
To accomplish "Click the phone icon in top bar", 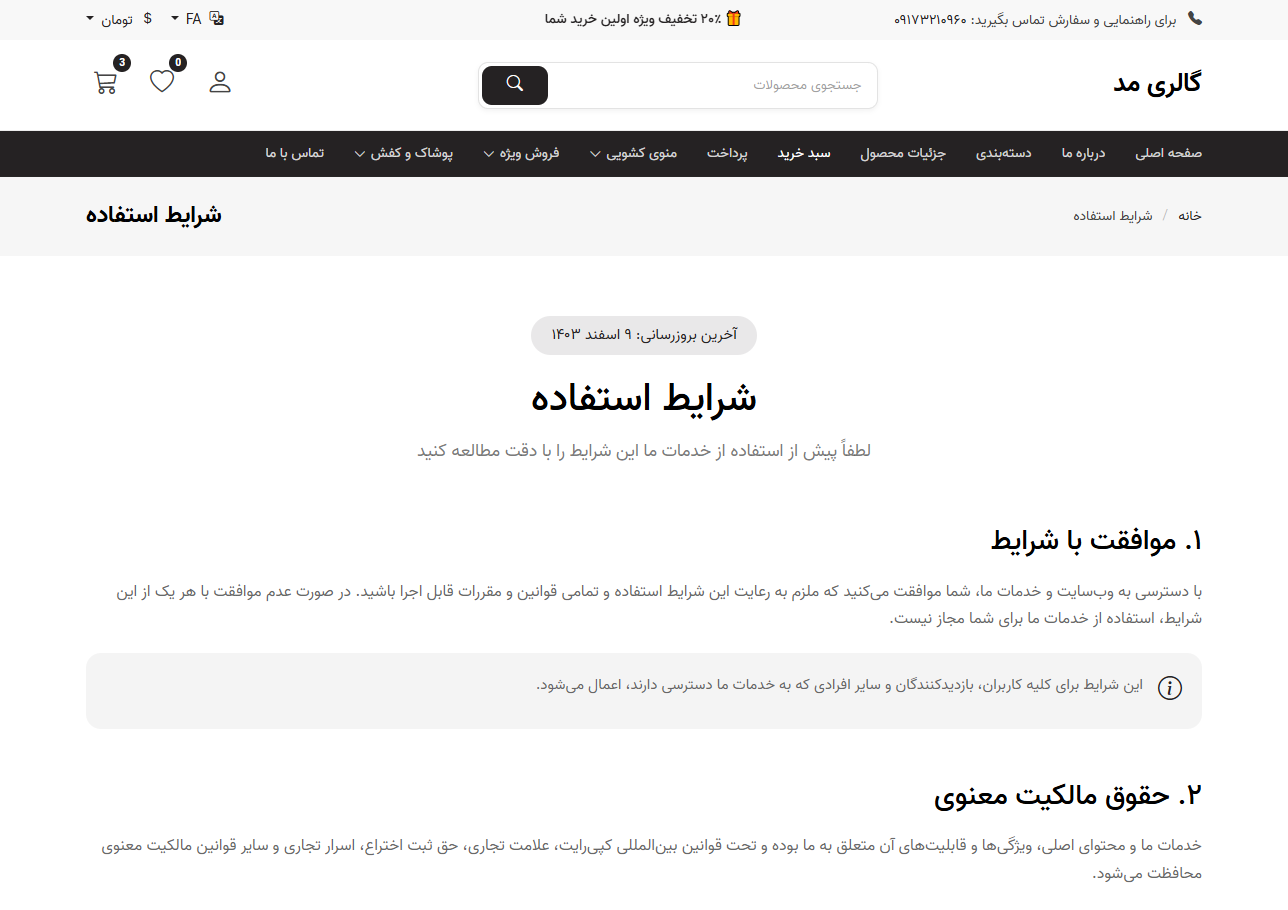I will (x=1196, y=18).
